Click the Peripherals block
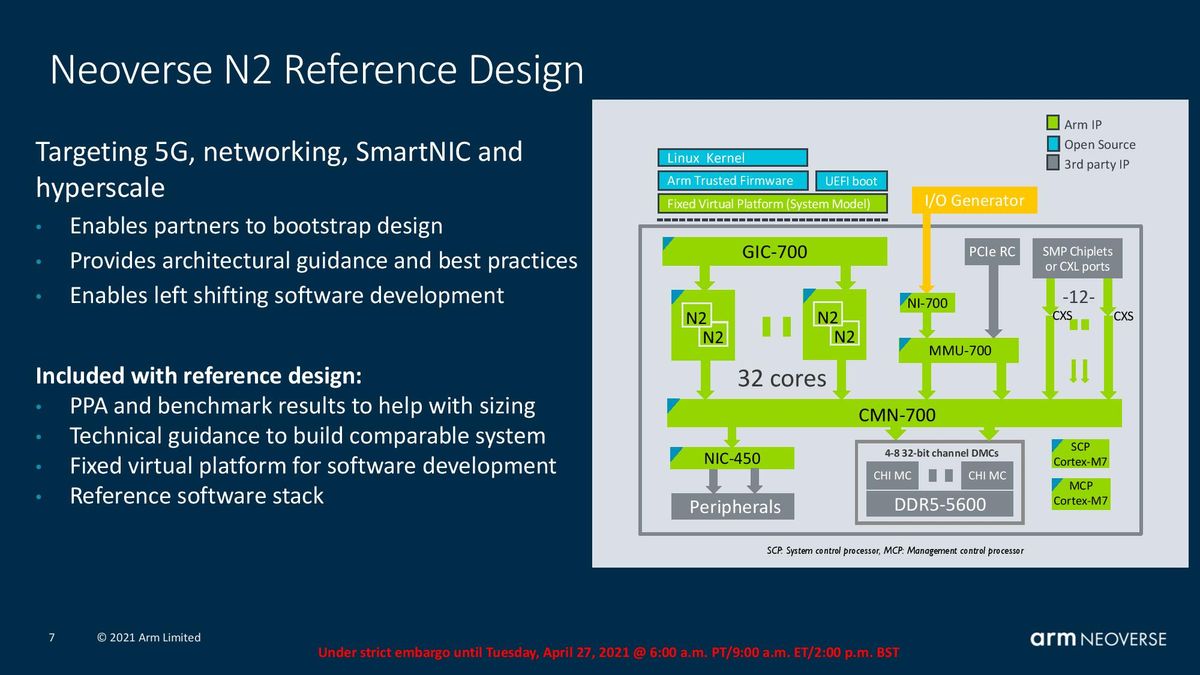This screenshot has height=675, width=1200. tap(734, 507)
